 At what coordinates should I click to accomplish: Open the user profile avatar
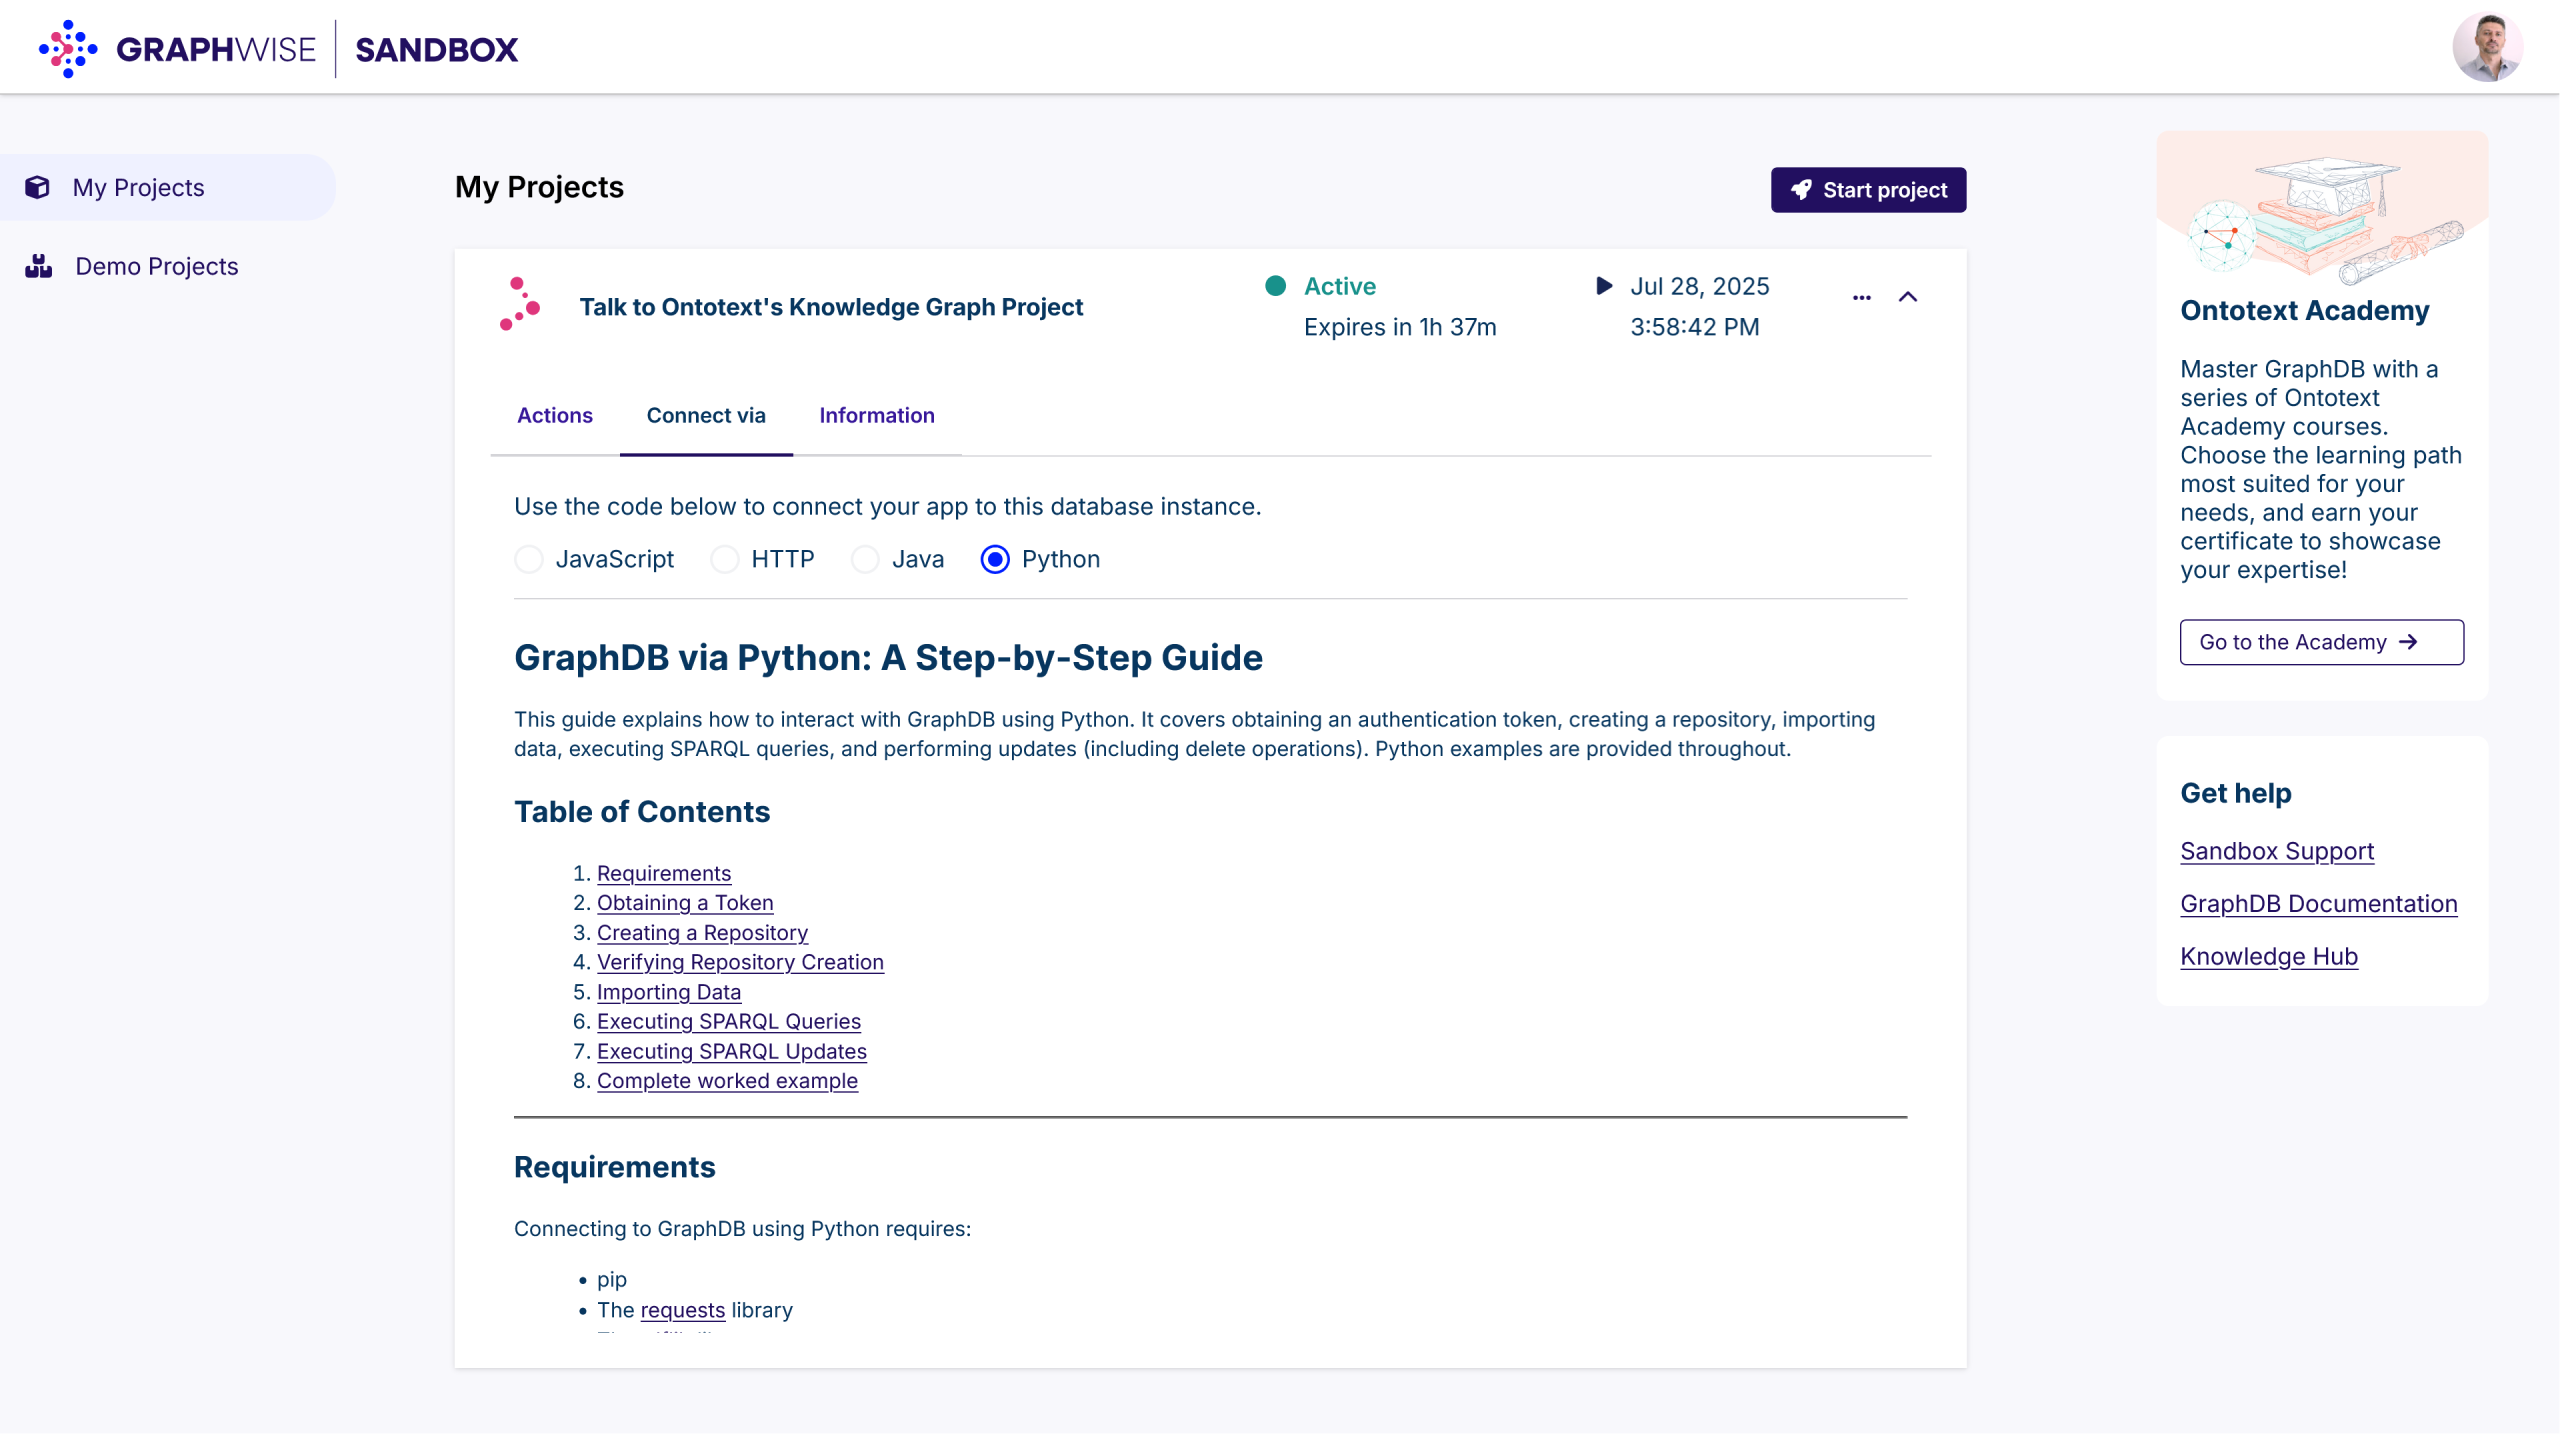coord(2487,47)
